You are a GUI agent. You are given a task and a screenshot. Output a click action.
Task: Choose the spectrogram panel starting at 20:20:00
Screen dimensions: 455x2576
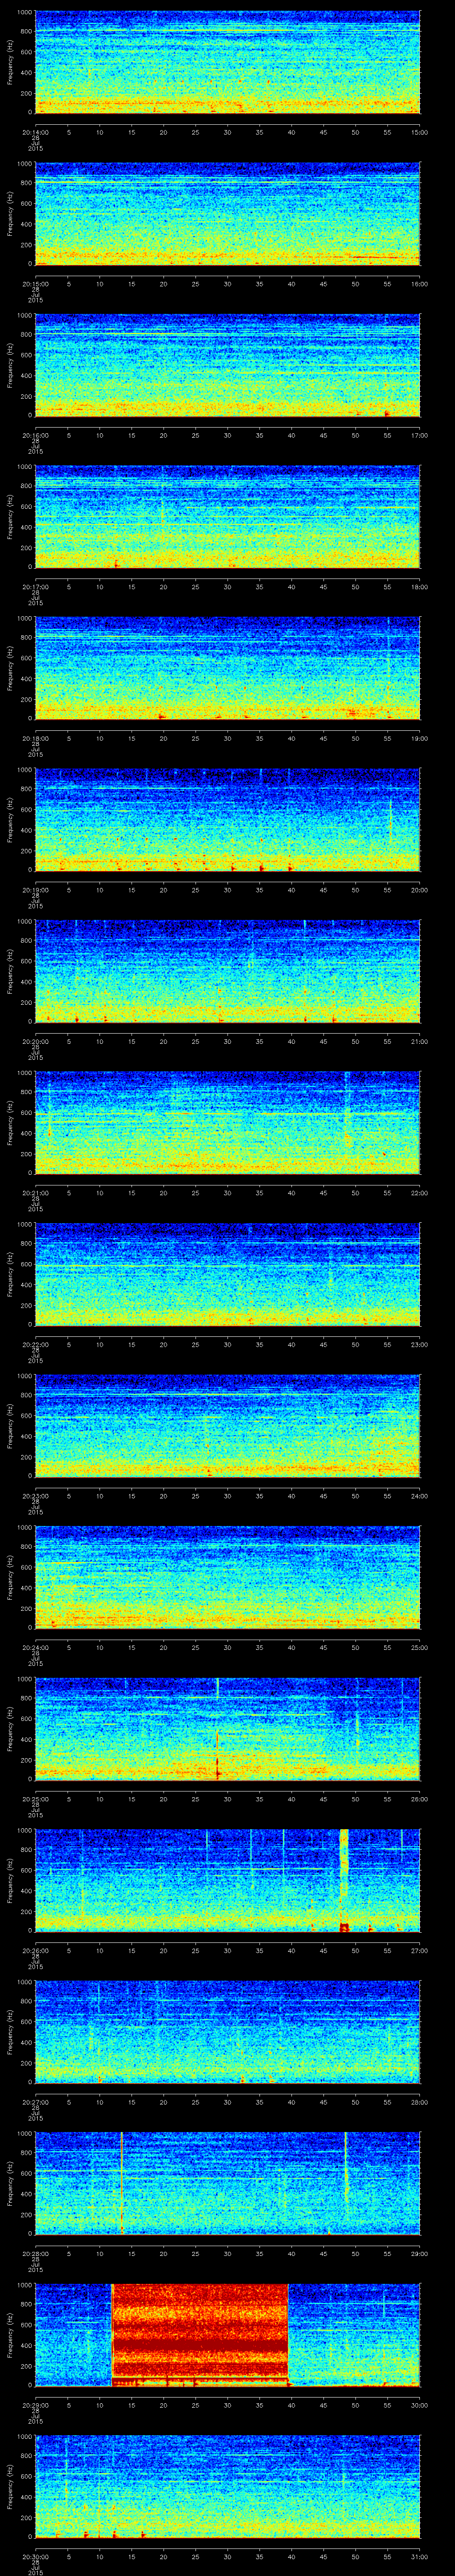(228, 970)
